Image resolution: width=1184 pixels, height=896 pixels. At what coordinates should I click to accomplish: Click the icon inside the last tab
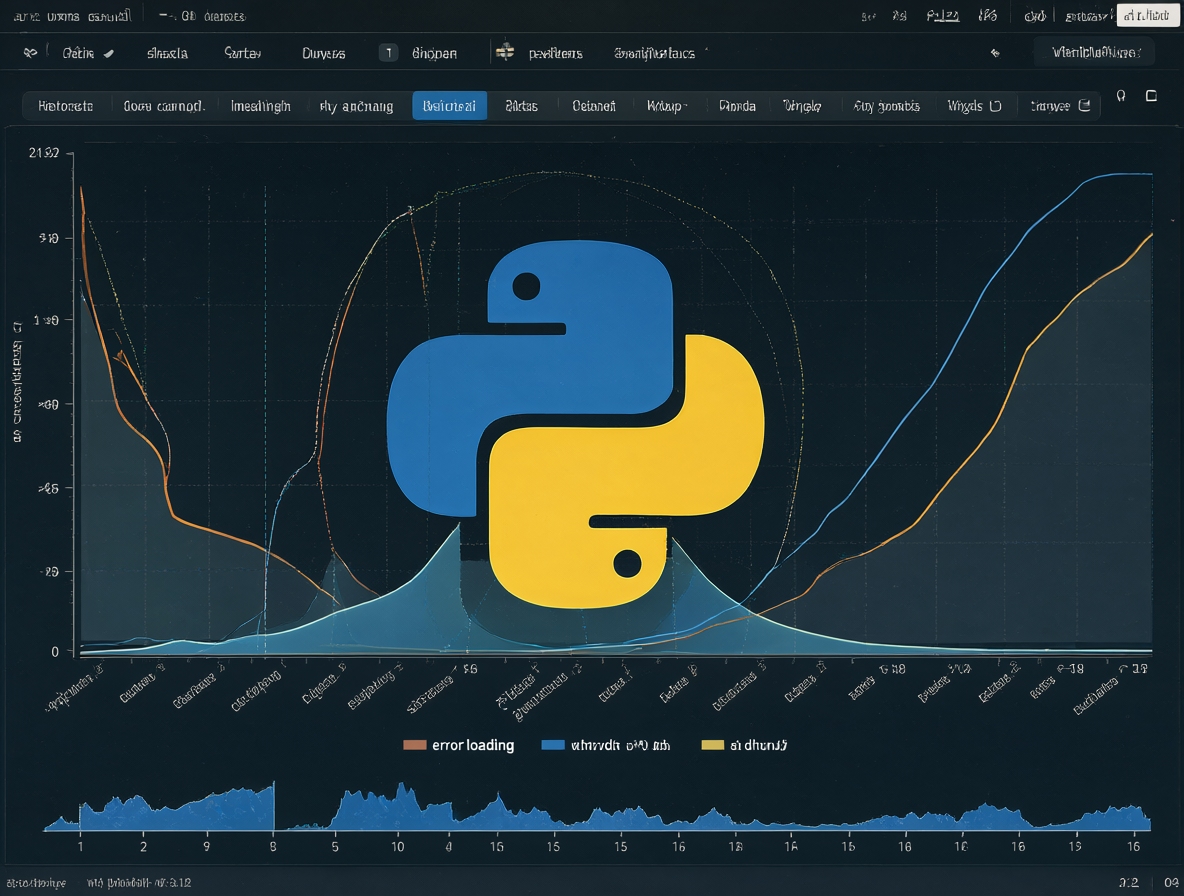click(1084, 106)
